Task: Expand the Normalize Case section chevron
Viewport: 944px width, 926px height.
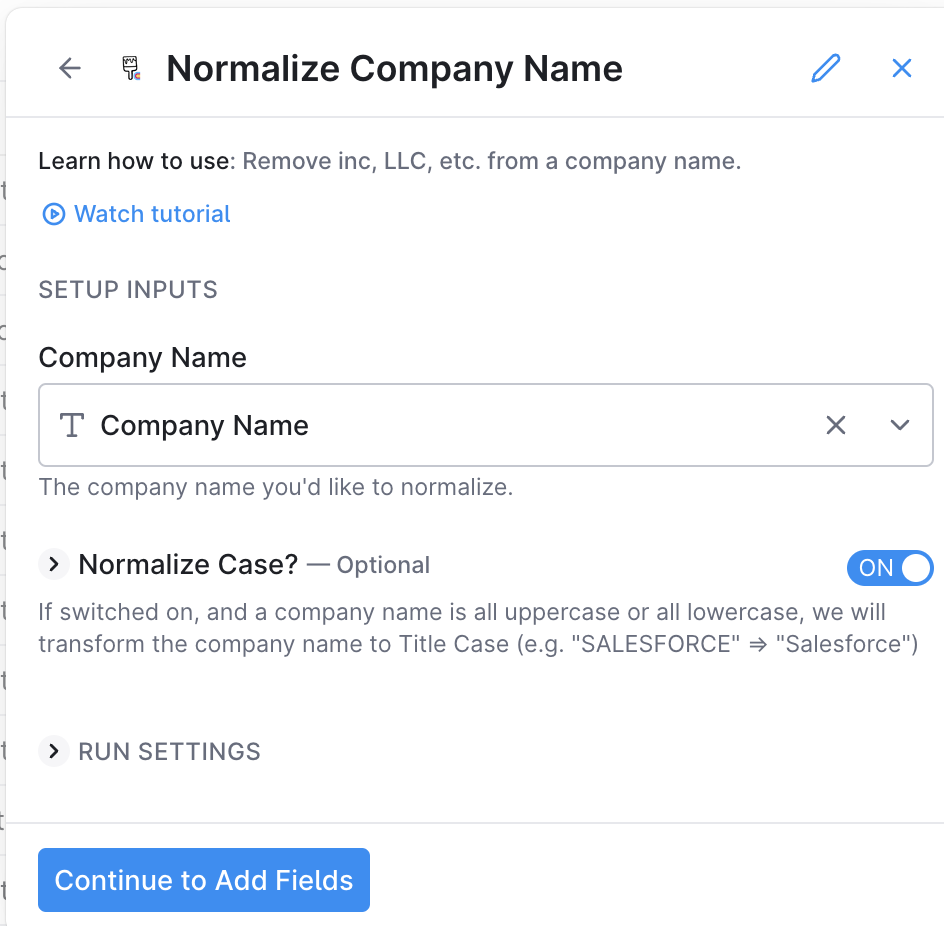Action: click(54, 565)
